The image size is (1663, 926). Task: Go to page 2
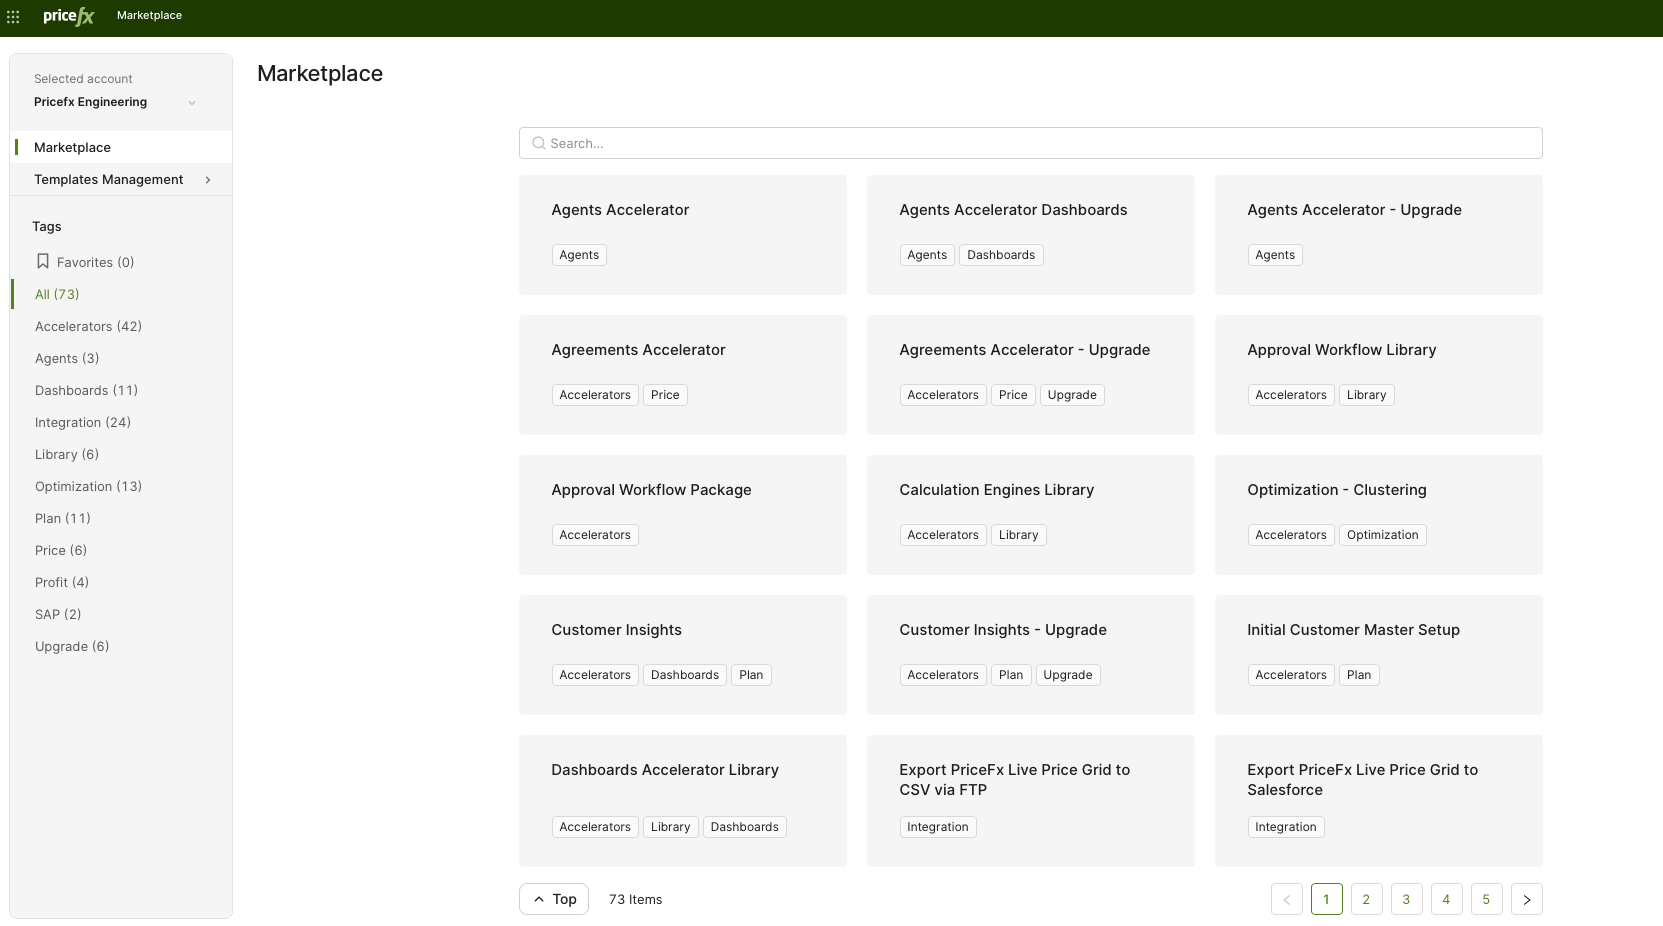point(1367,899)
